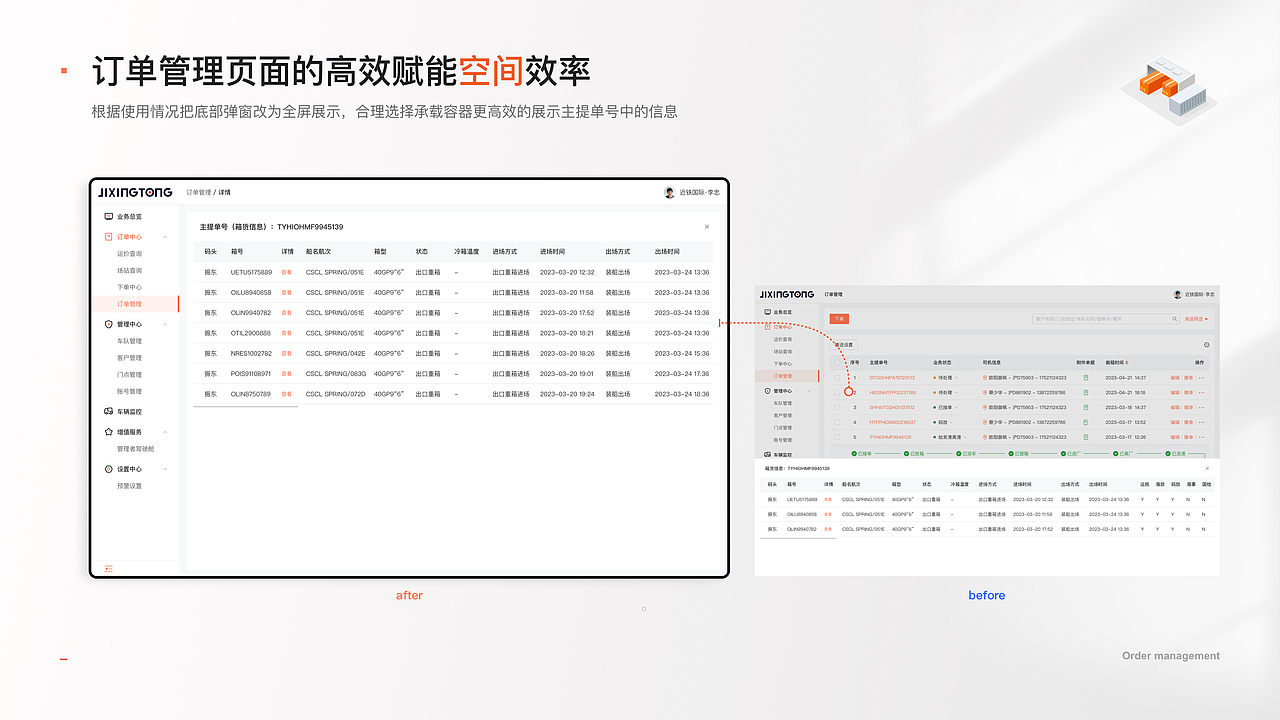Tick the checkbox for order row 1
1280x720 pixels.
point(838,378)
